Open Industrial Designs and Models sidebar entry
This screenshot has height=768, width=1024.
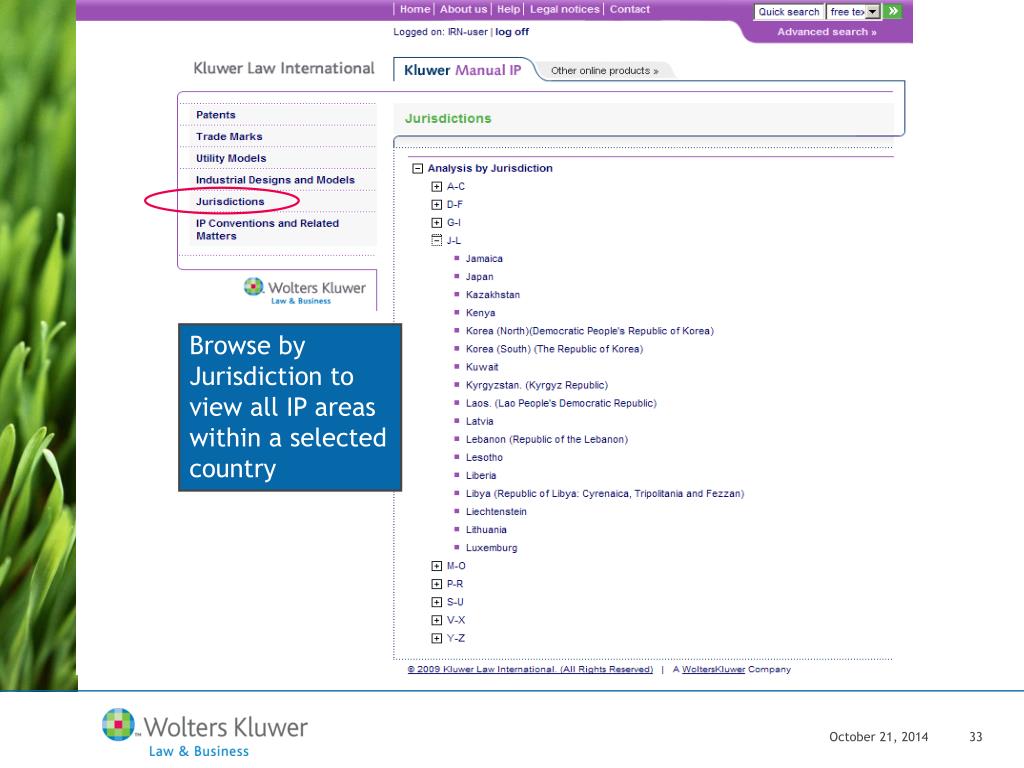pyautogui.click(x=275, y=180)
